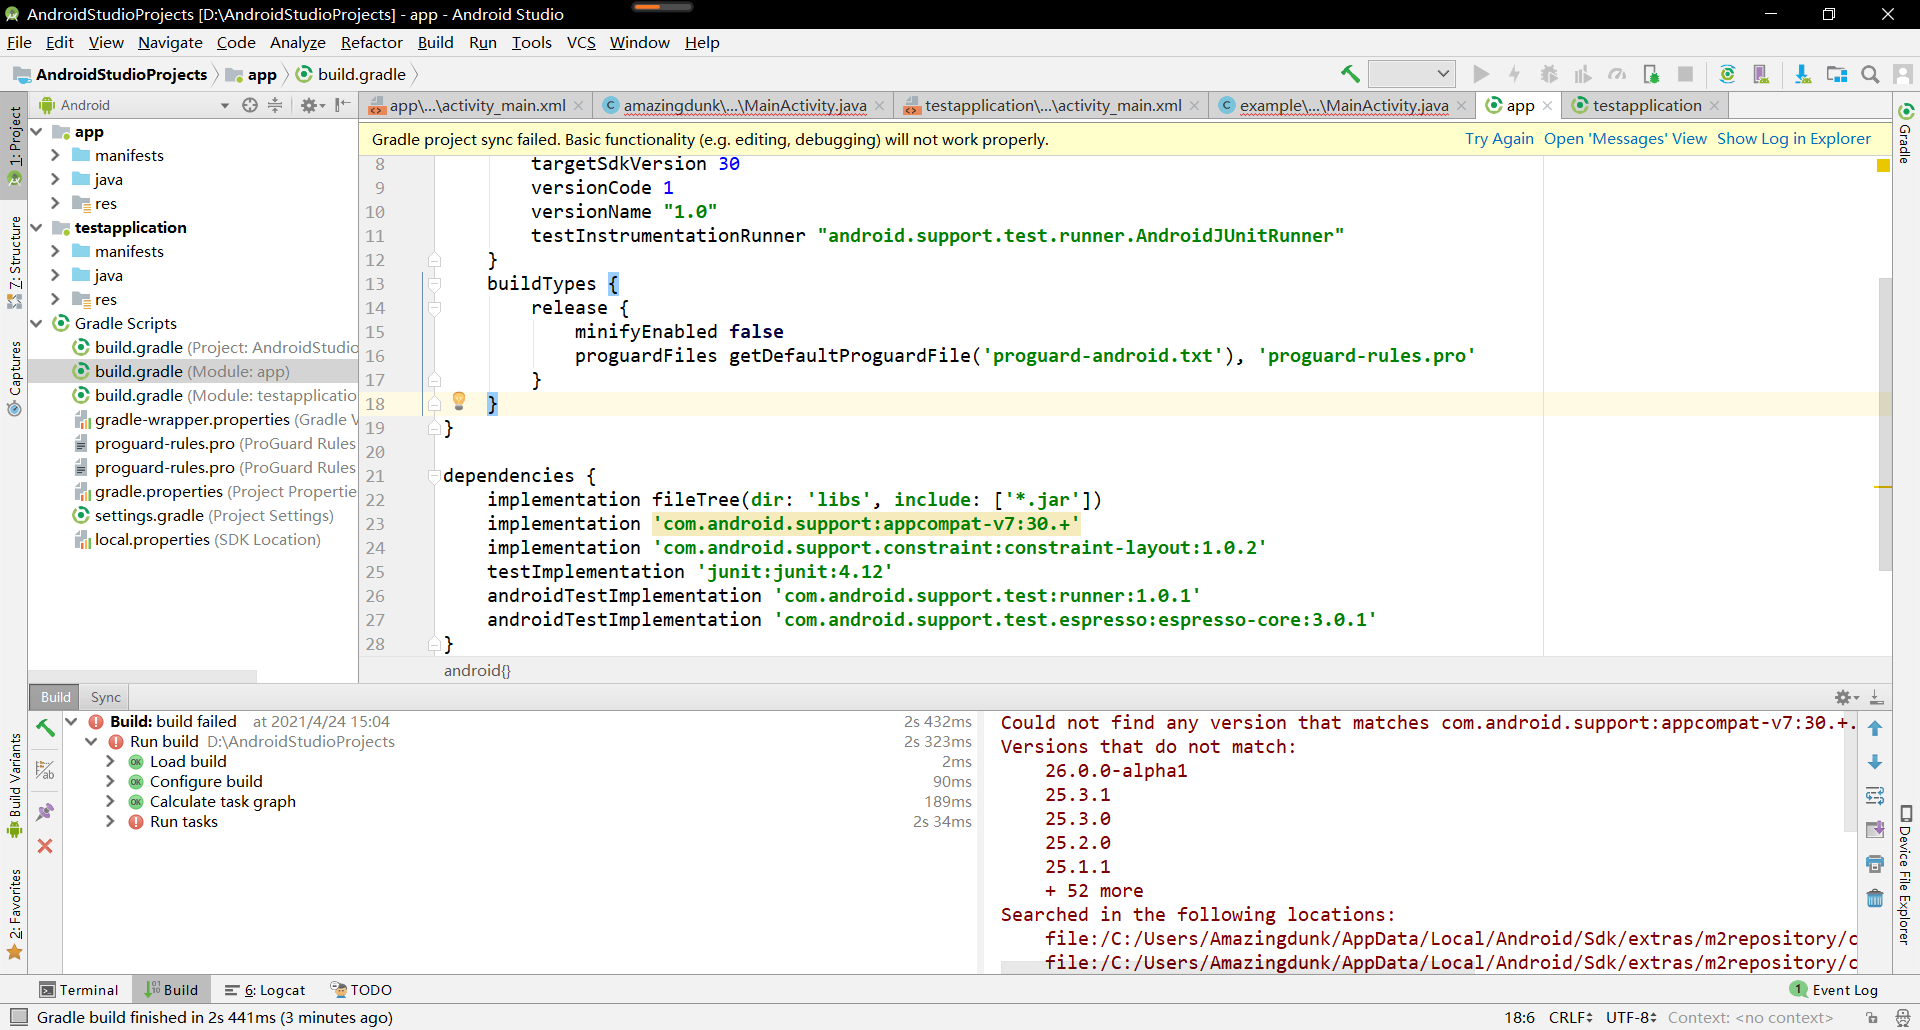The width and height of the screenshot is (1920, 1030).
Task: Click the Search Everywhere magnifier icon
Action: (x=1870, y=74)
